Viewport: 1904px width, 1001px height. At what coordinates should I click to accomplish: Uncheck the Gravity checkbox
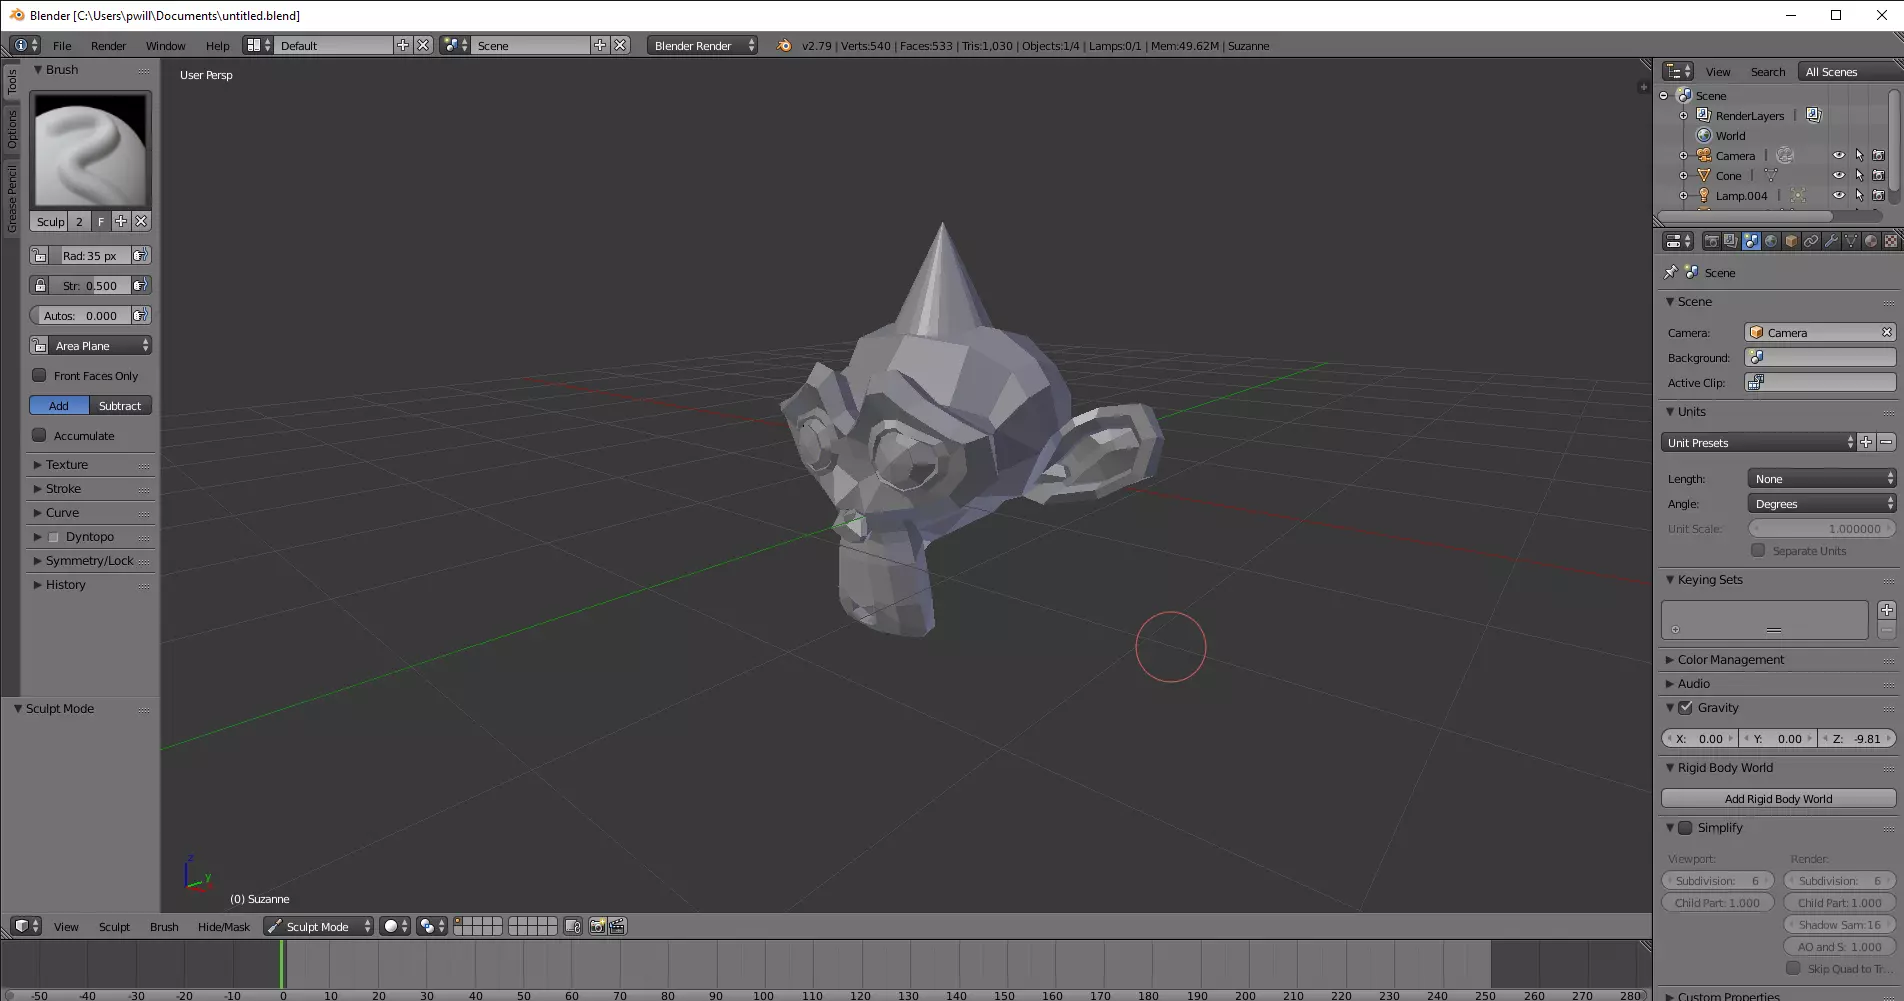pyautogui.click(x=1685, y=707)
